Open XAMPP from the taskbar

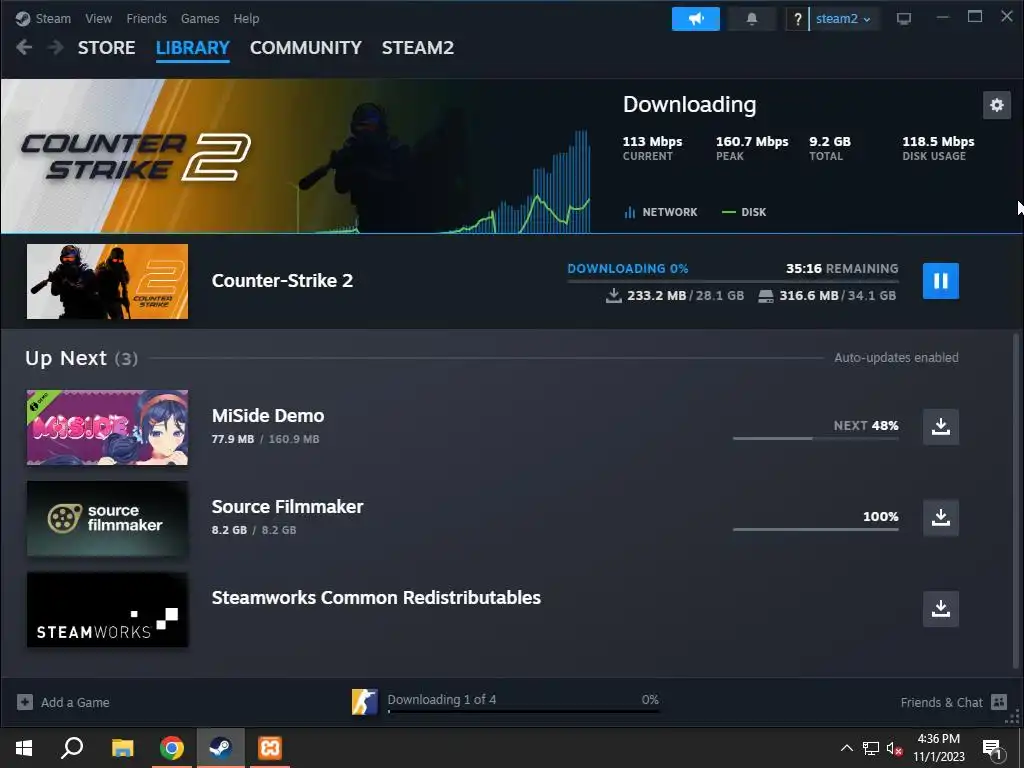click(x=270, y=748)
